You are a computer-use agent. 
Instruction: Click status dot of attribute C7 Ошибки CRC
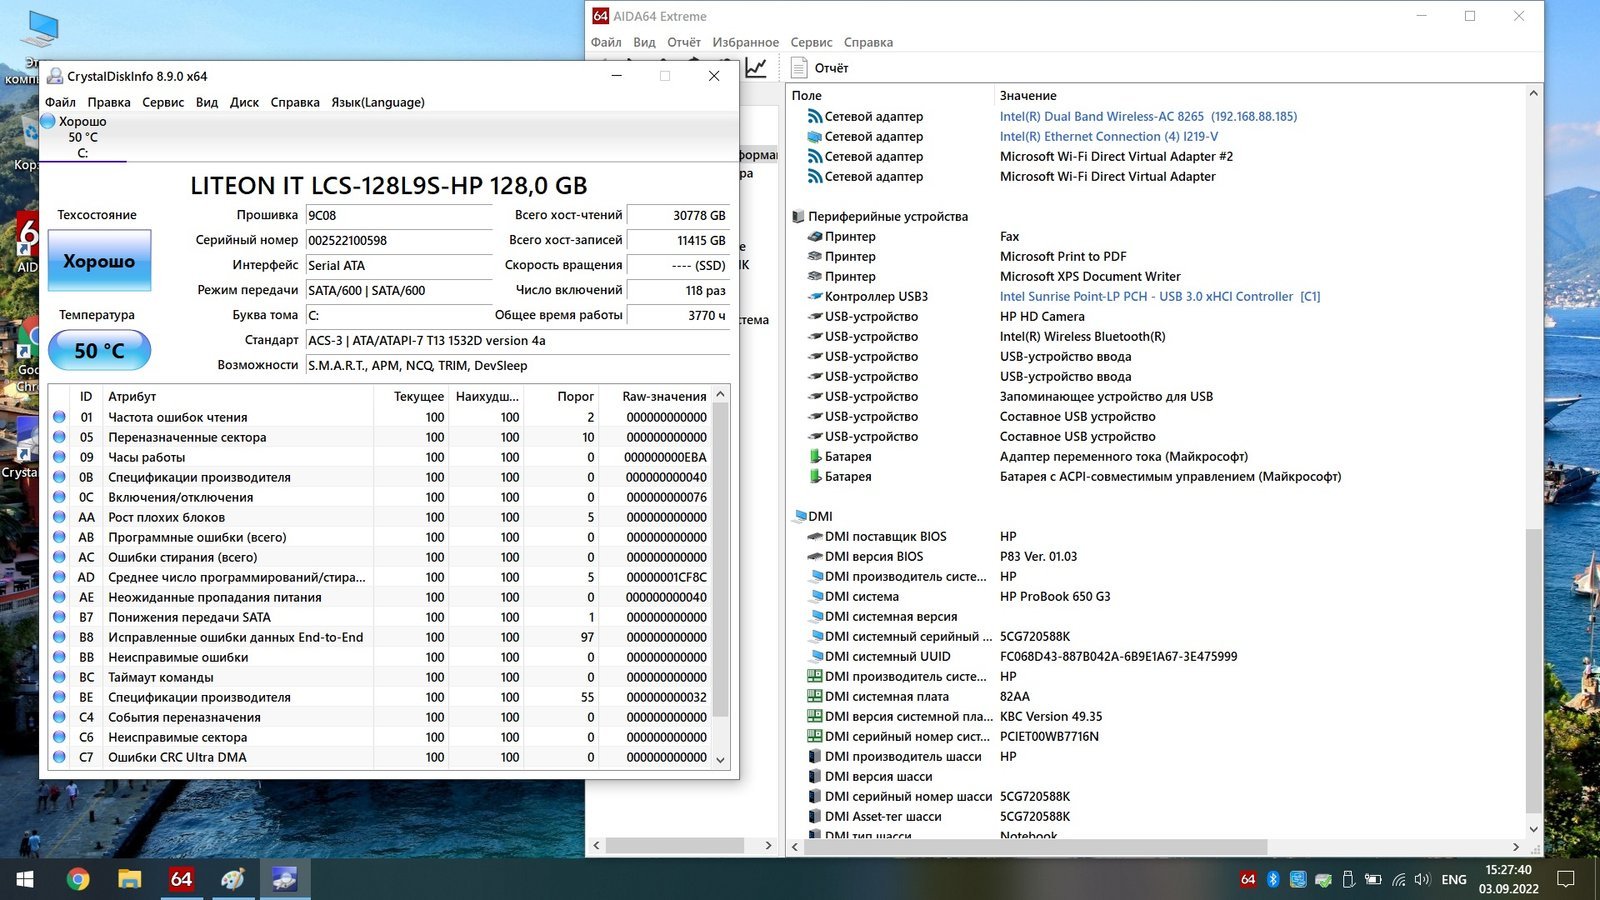click(x=59, y=757)
